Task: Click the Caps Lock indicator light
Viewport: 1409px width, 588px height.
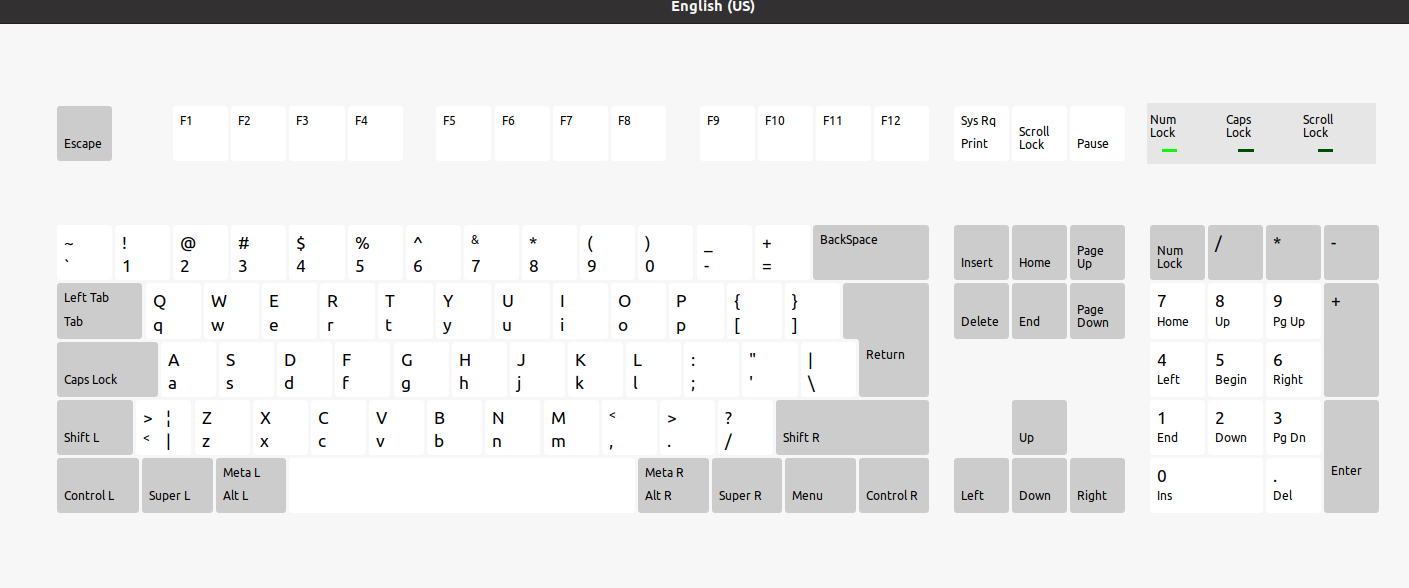Action: (1245, 150)
